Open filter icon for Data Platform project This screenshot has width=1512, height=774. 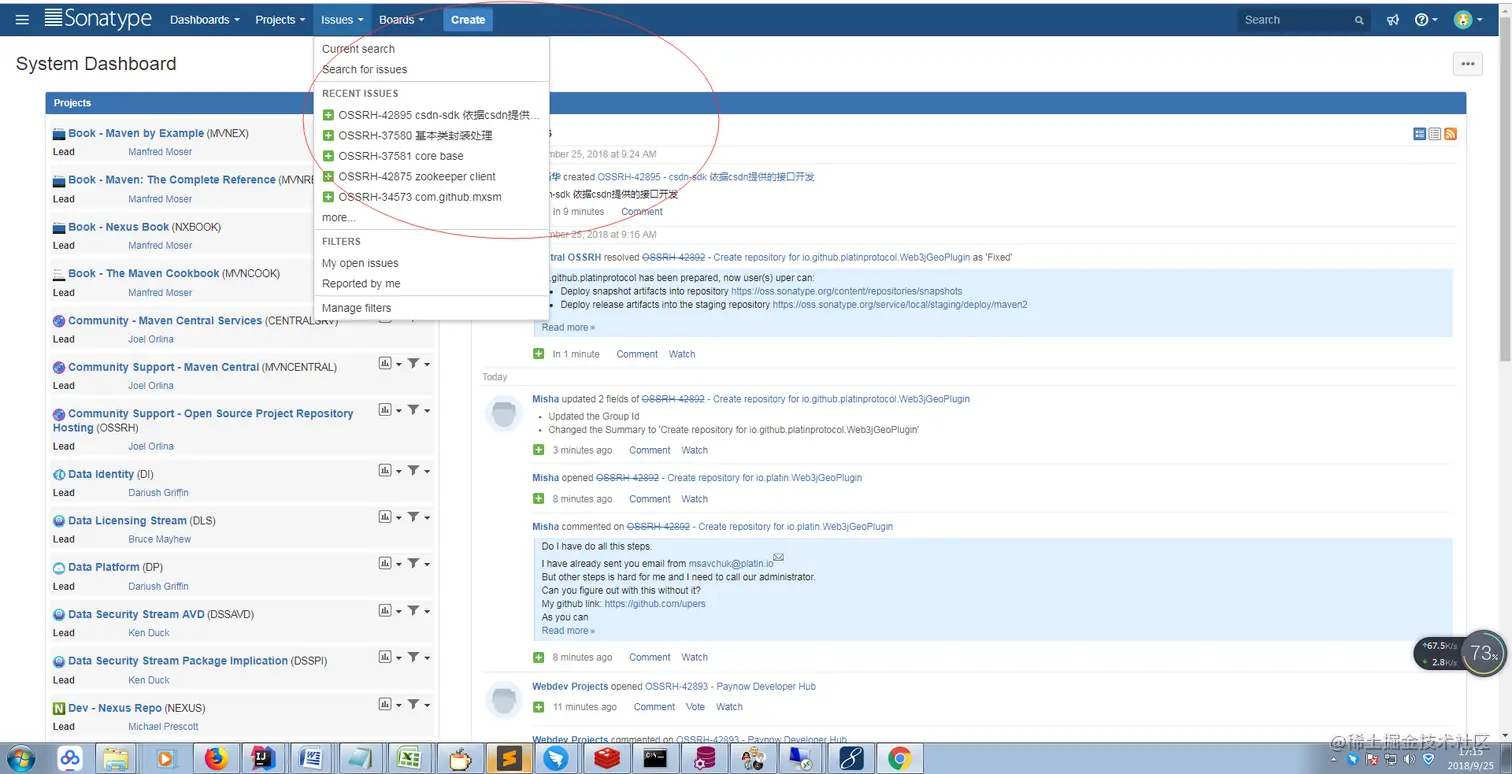click(x=413, y=564)
